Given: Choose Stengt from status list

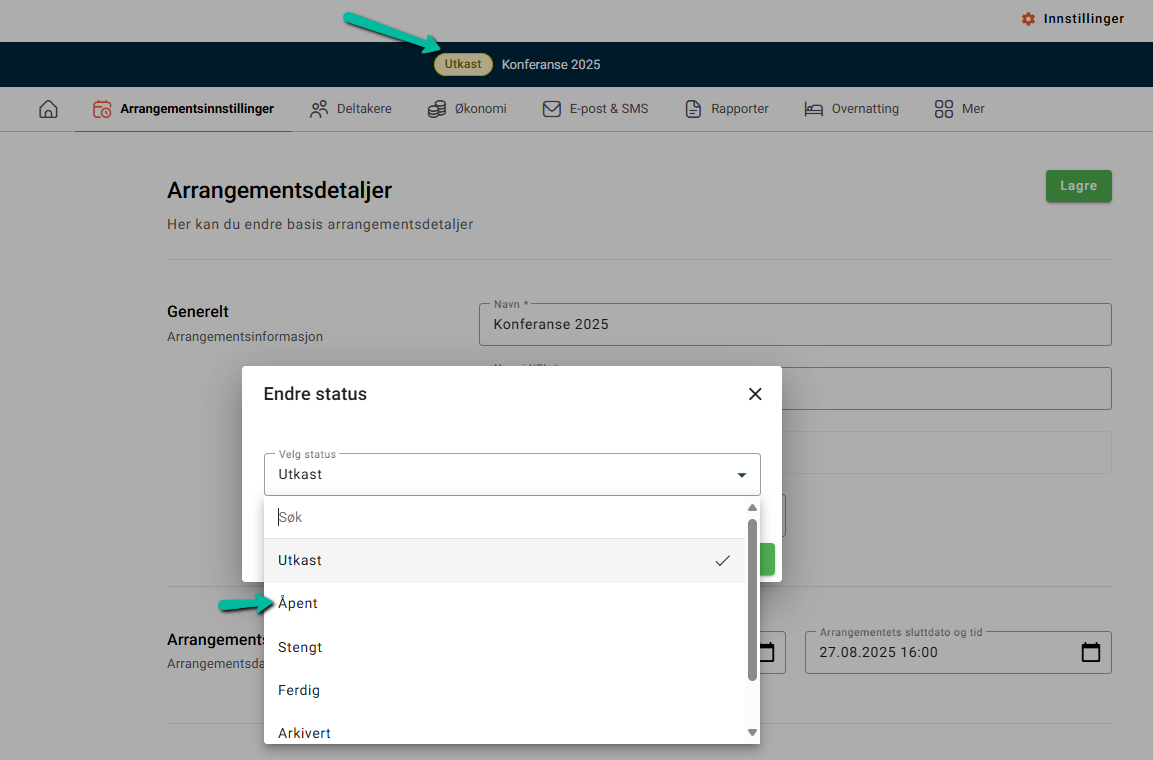Looking at the screenshot, I should (x=300, y=647).
